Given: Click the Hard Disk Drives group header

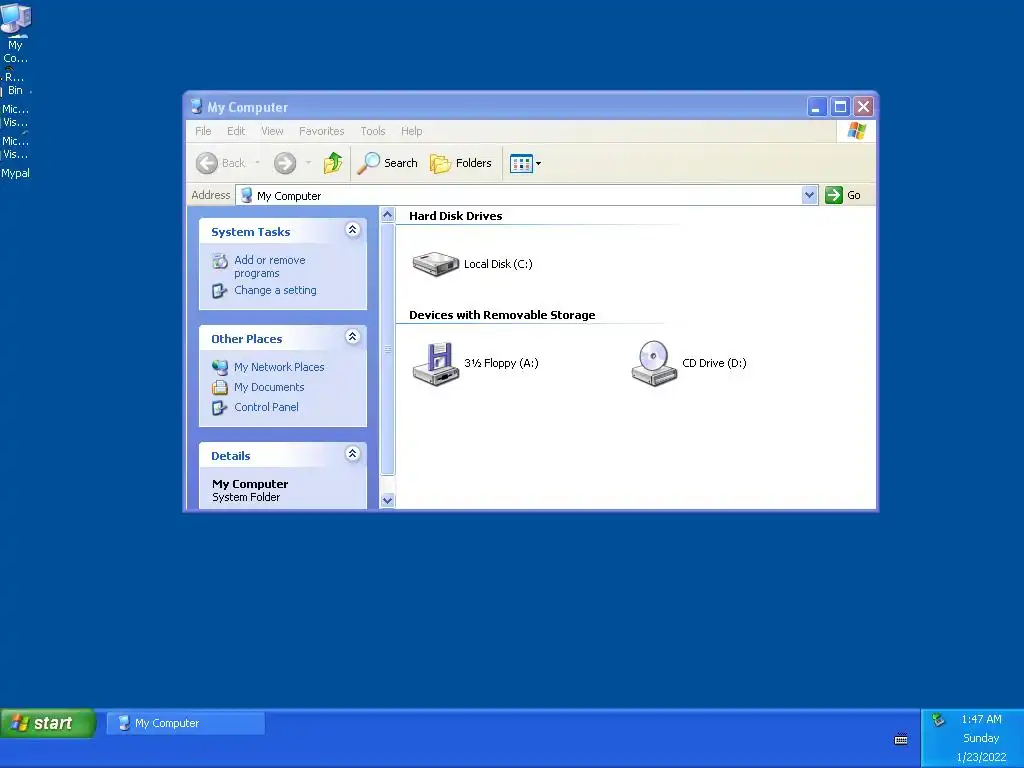Looking at the screenshot, I should click(x=455, y=216).
